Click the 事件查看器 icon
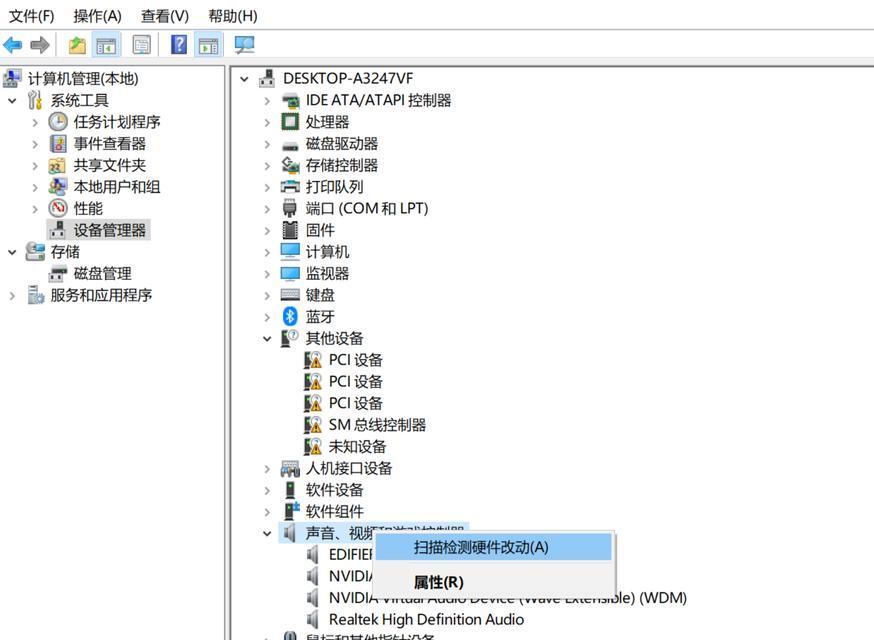Screen dimensions: 874x640 [x=58, y=143]
